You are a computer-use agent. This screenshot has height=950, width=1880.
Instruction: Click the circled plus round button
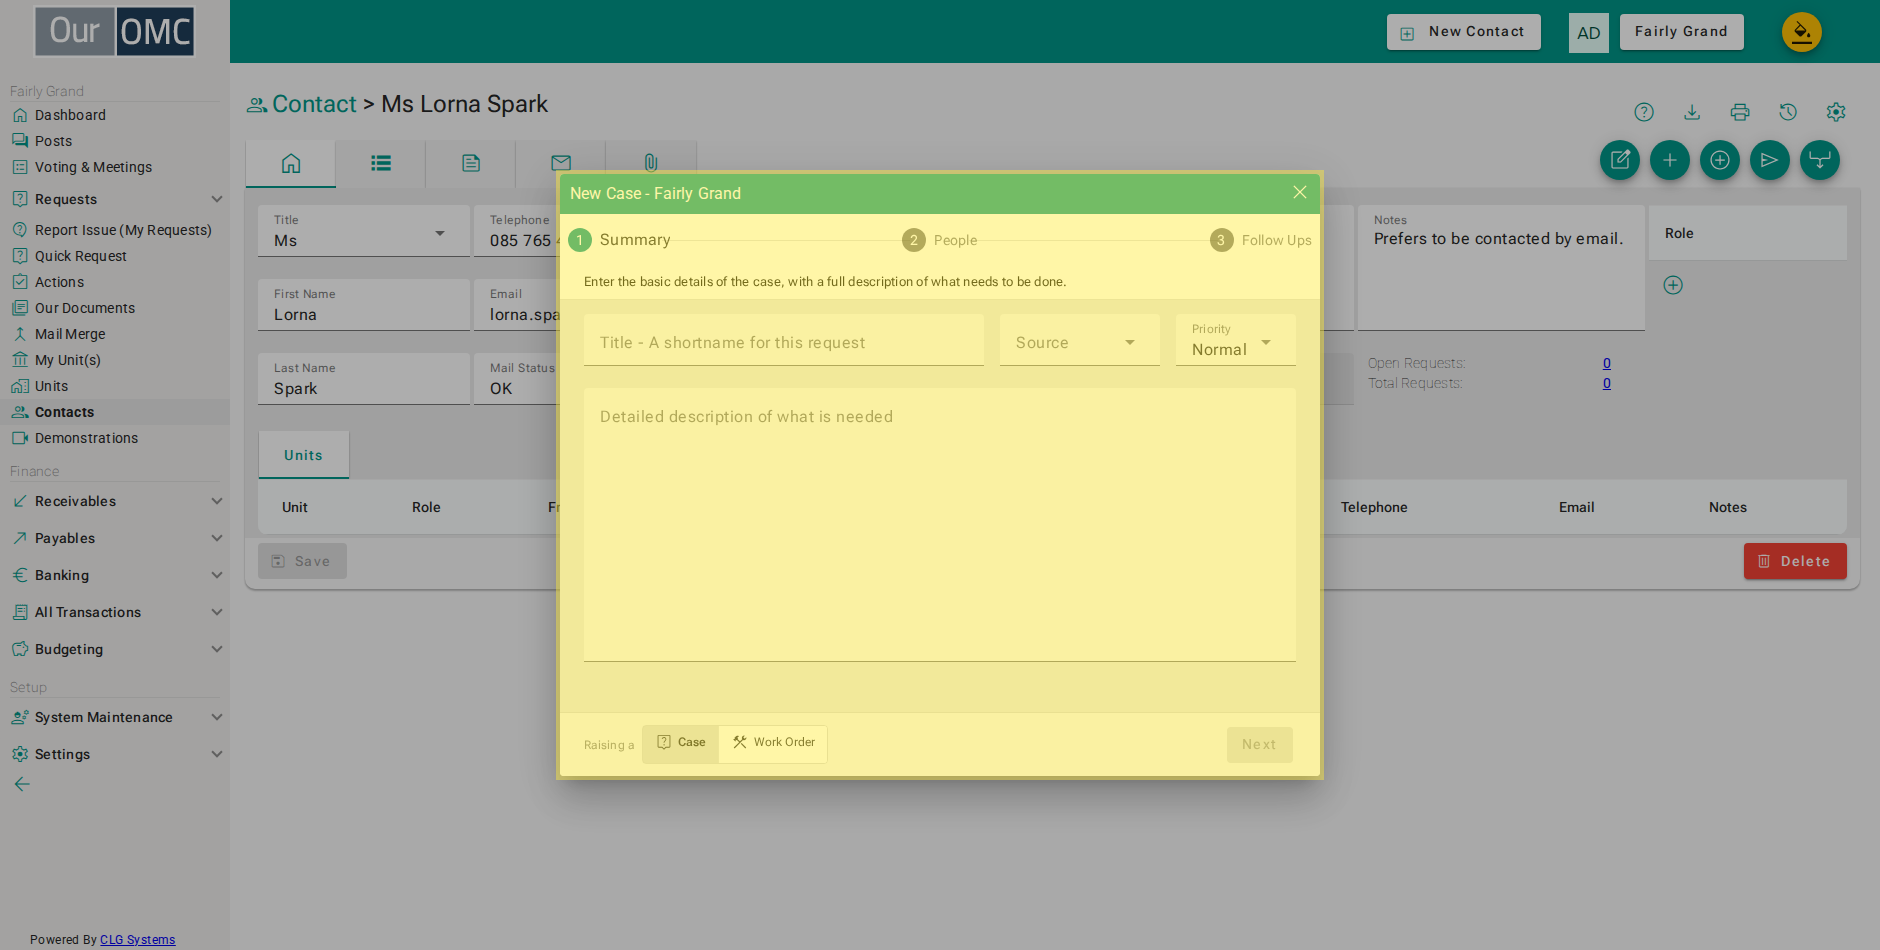1720,160
